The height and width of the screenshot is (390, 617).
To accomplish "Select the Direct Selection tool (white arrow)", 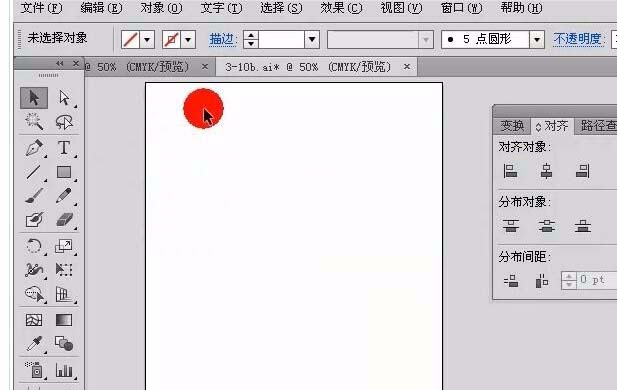I will click(64, 98).
